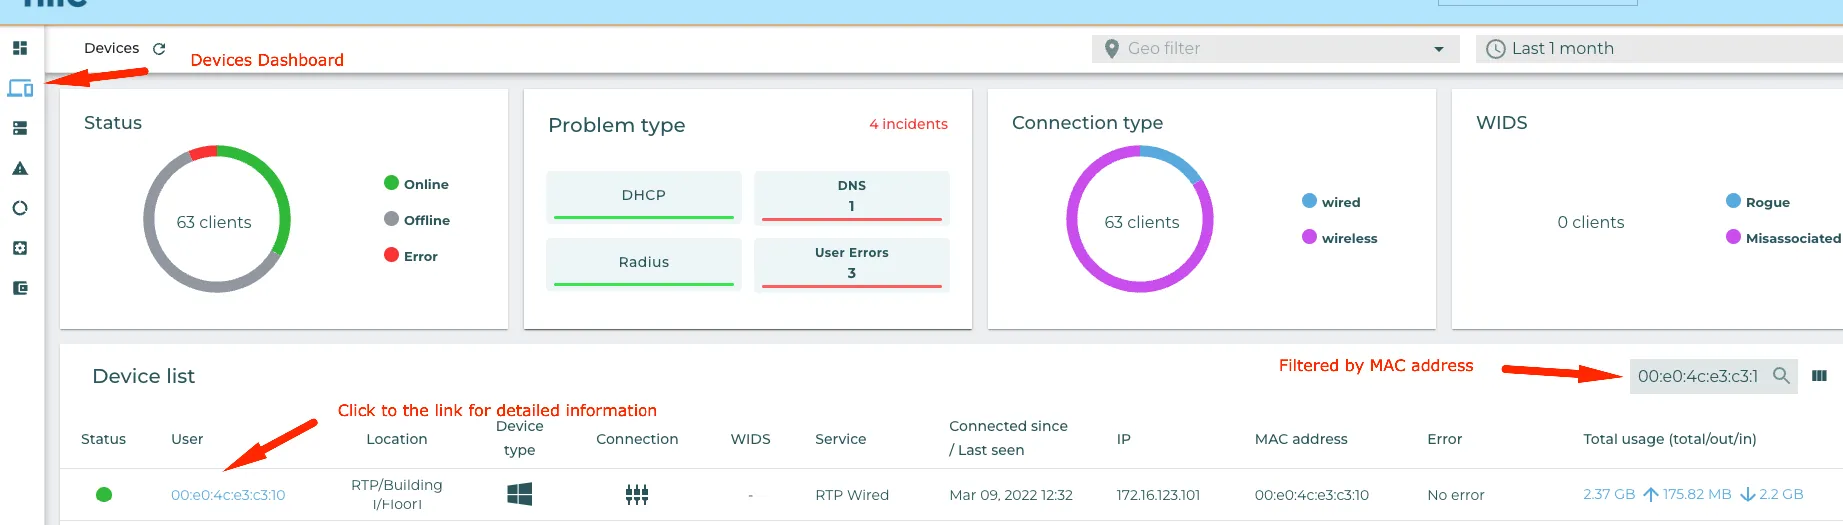
Task: Toggle the Offline legend item
Action: (417, 220)
